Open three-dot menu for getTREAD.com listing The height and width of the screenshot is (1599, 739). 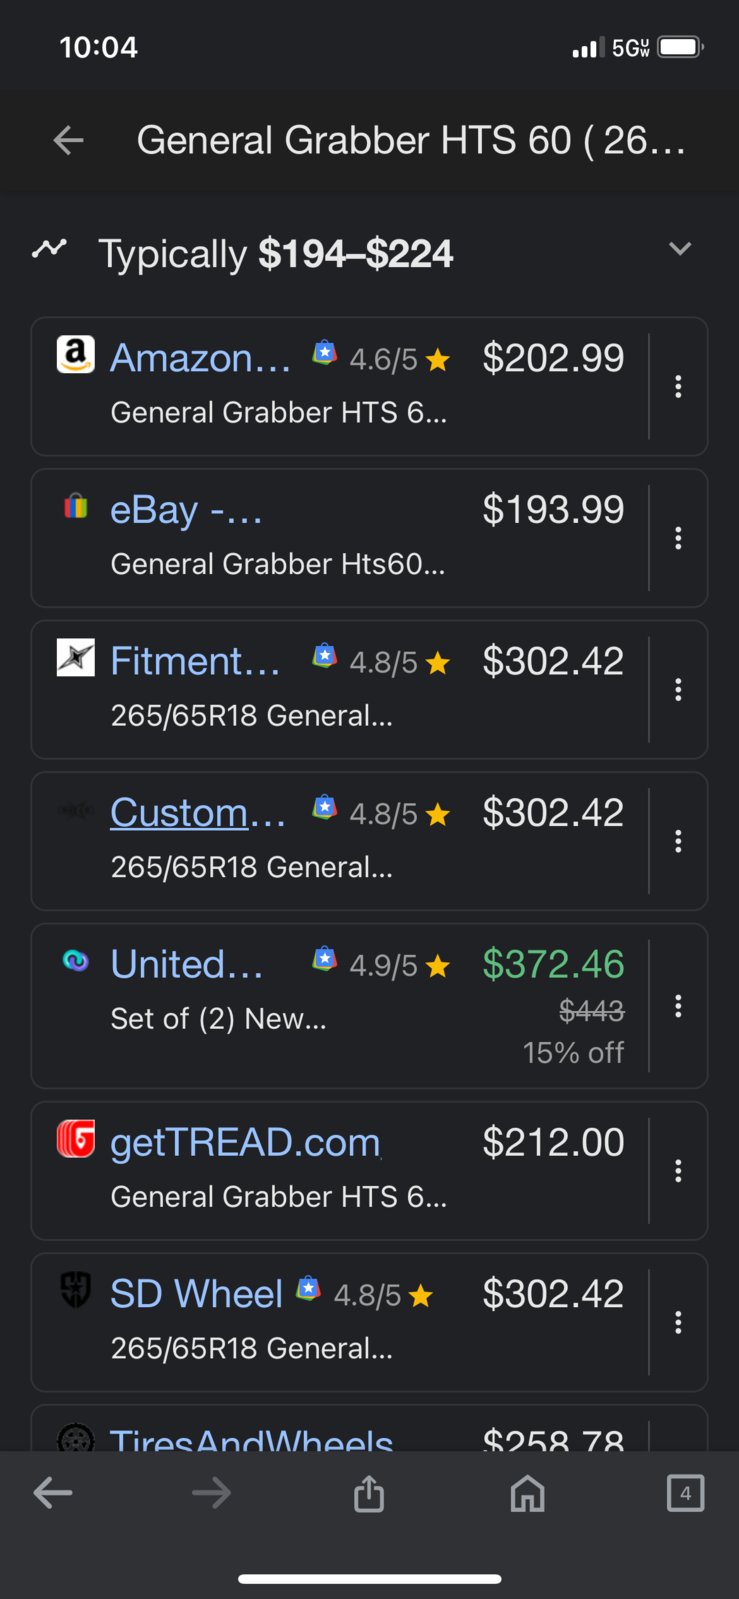click(678, 1171)
